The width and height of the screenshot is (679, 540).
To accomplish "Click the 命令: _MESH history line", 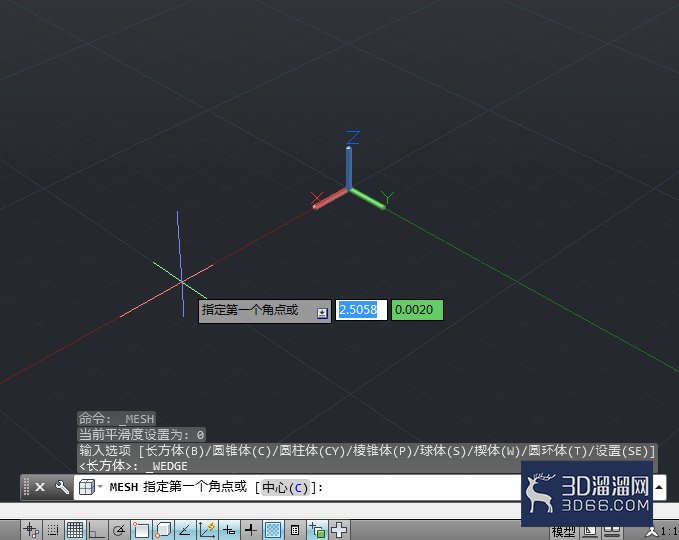I will [116, 419].
